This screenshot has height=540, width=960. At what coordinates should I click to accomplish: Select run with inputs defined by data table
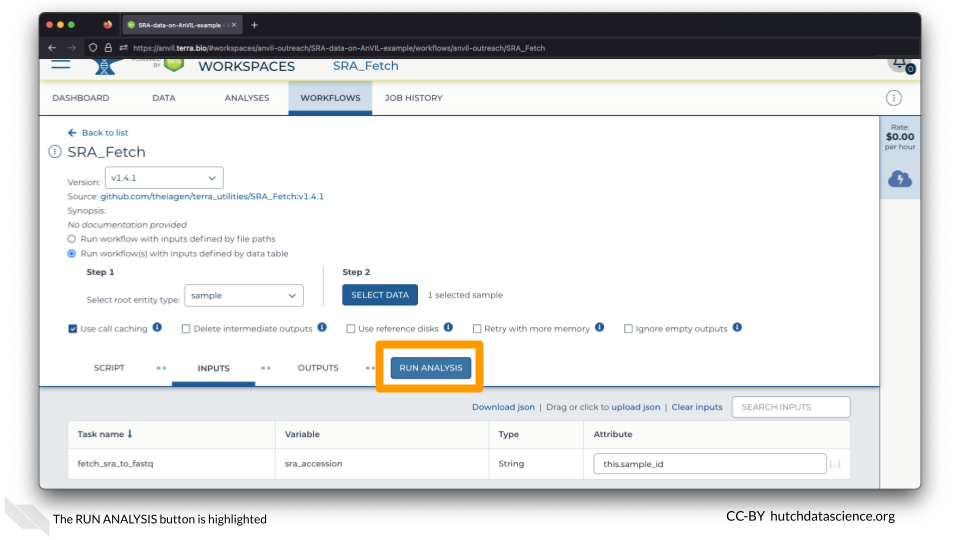tap(72, 253)
